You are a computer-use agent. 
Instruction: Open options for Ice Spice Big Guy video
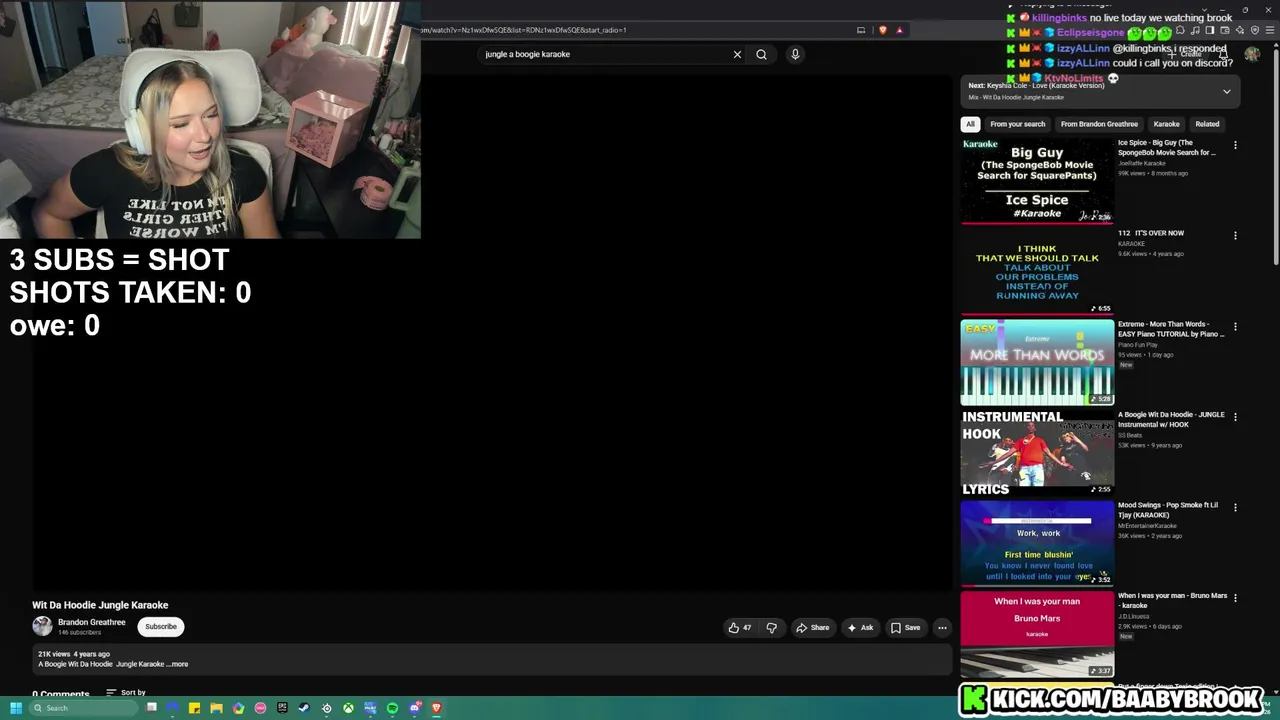[x=1235, y=145]
